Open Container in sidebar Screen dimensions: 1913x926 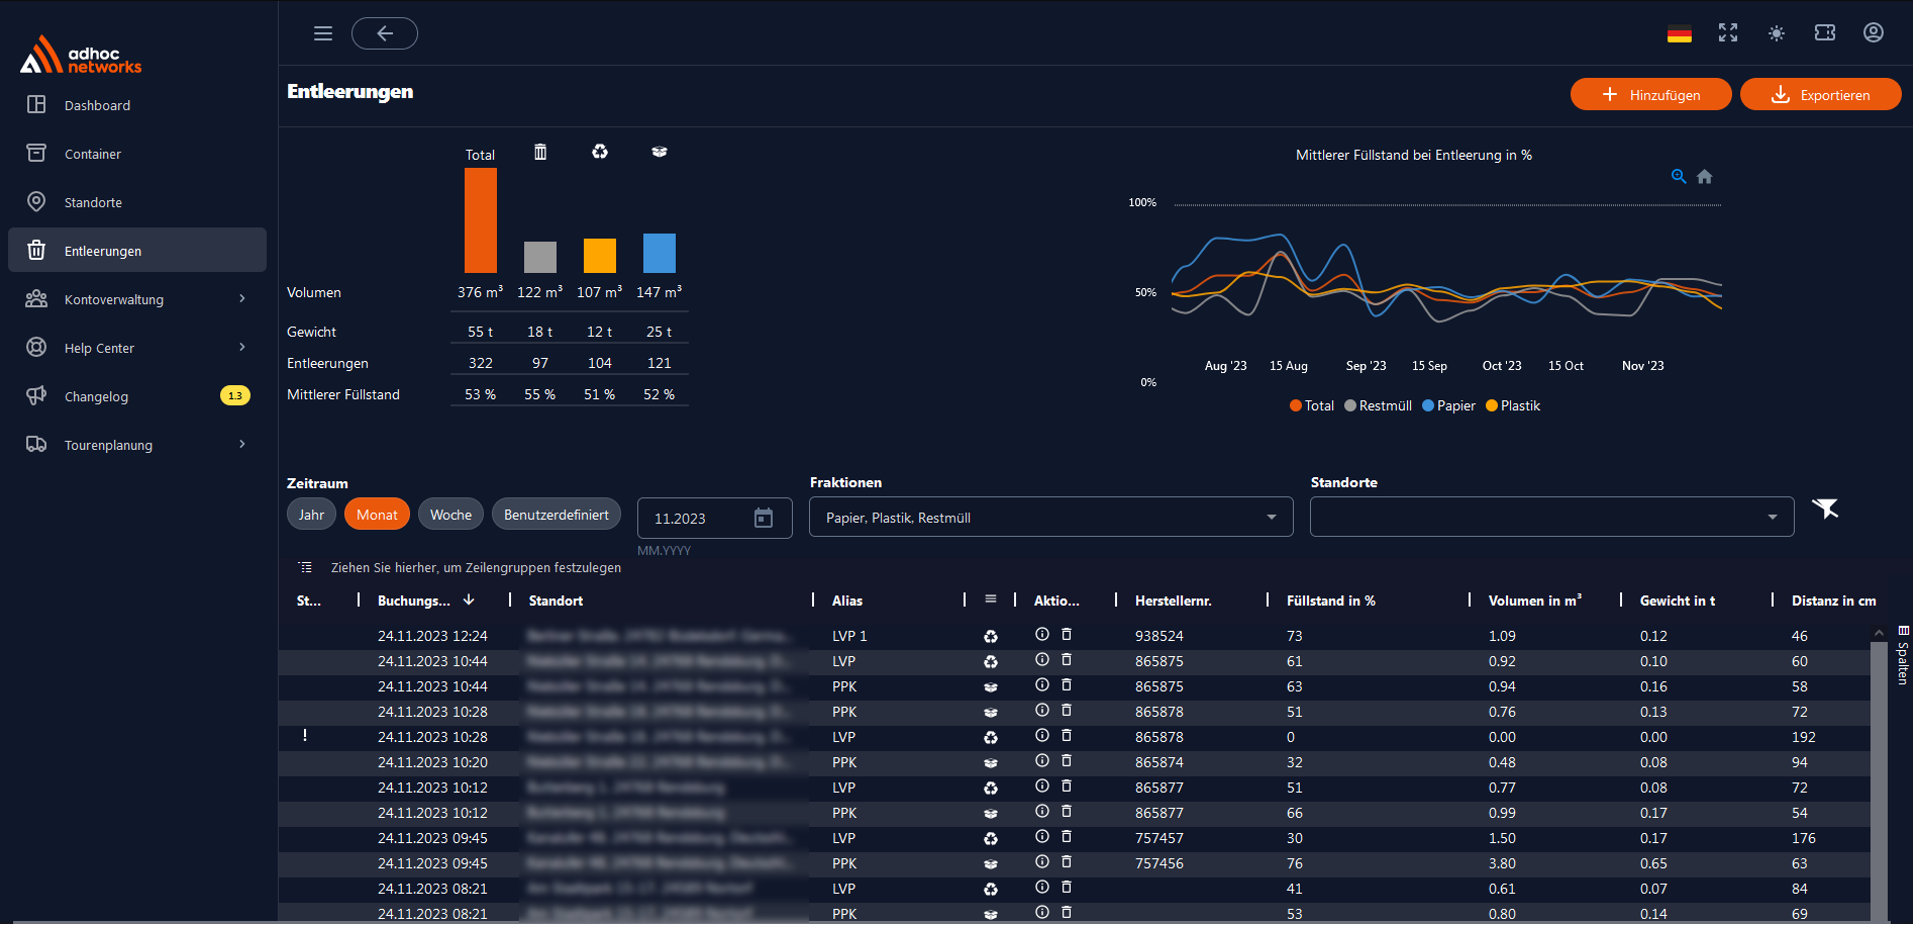click(137, 153)
